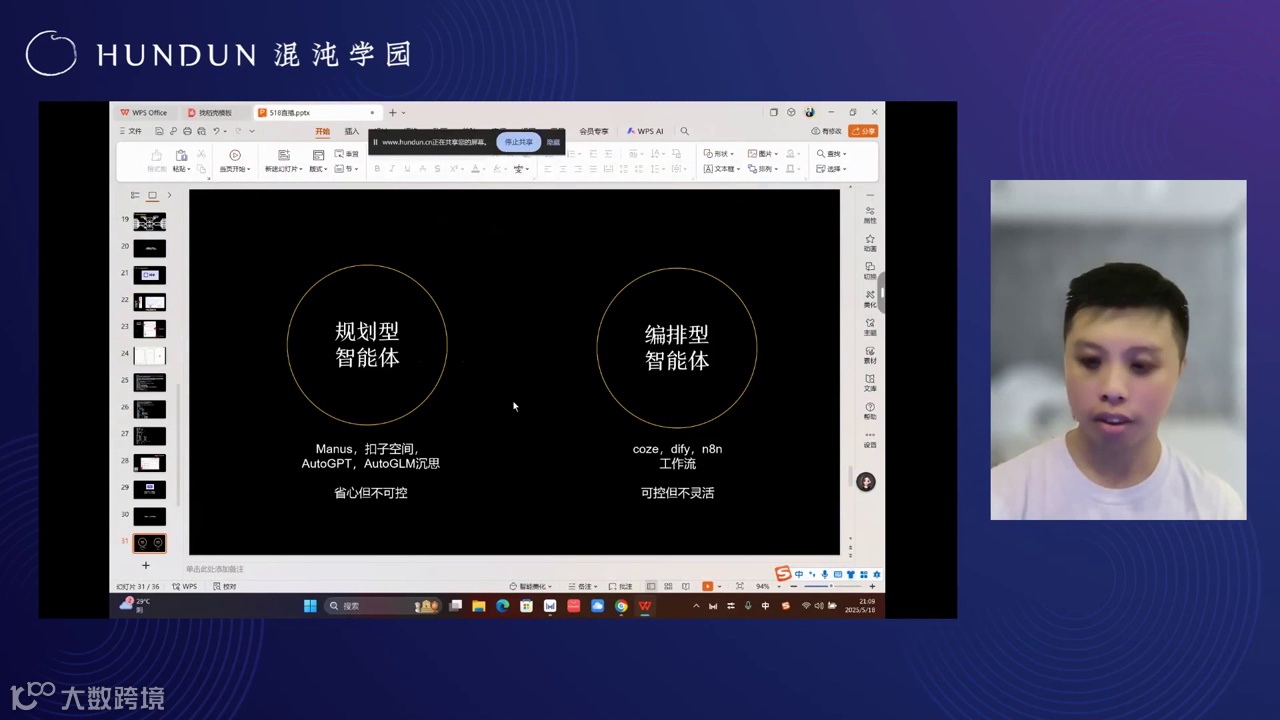Switch to the 插入 ribbon tab
This screenshot has width=1280, height=720.
click(352, 131)
